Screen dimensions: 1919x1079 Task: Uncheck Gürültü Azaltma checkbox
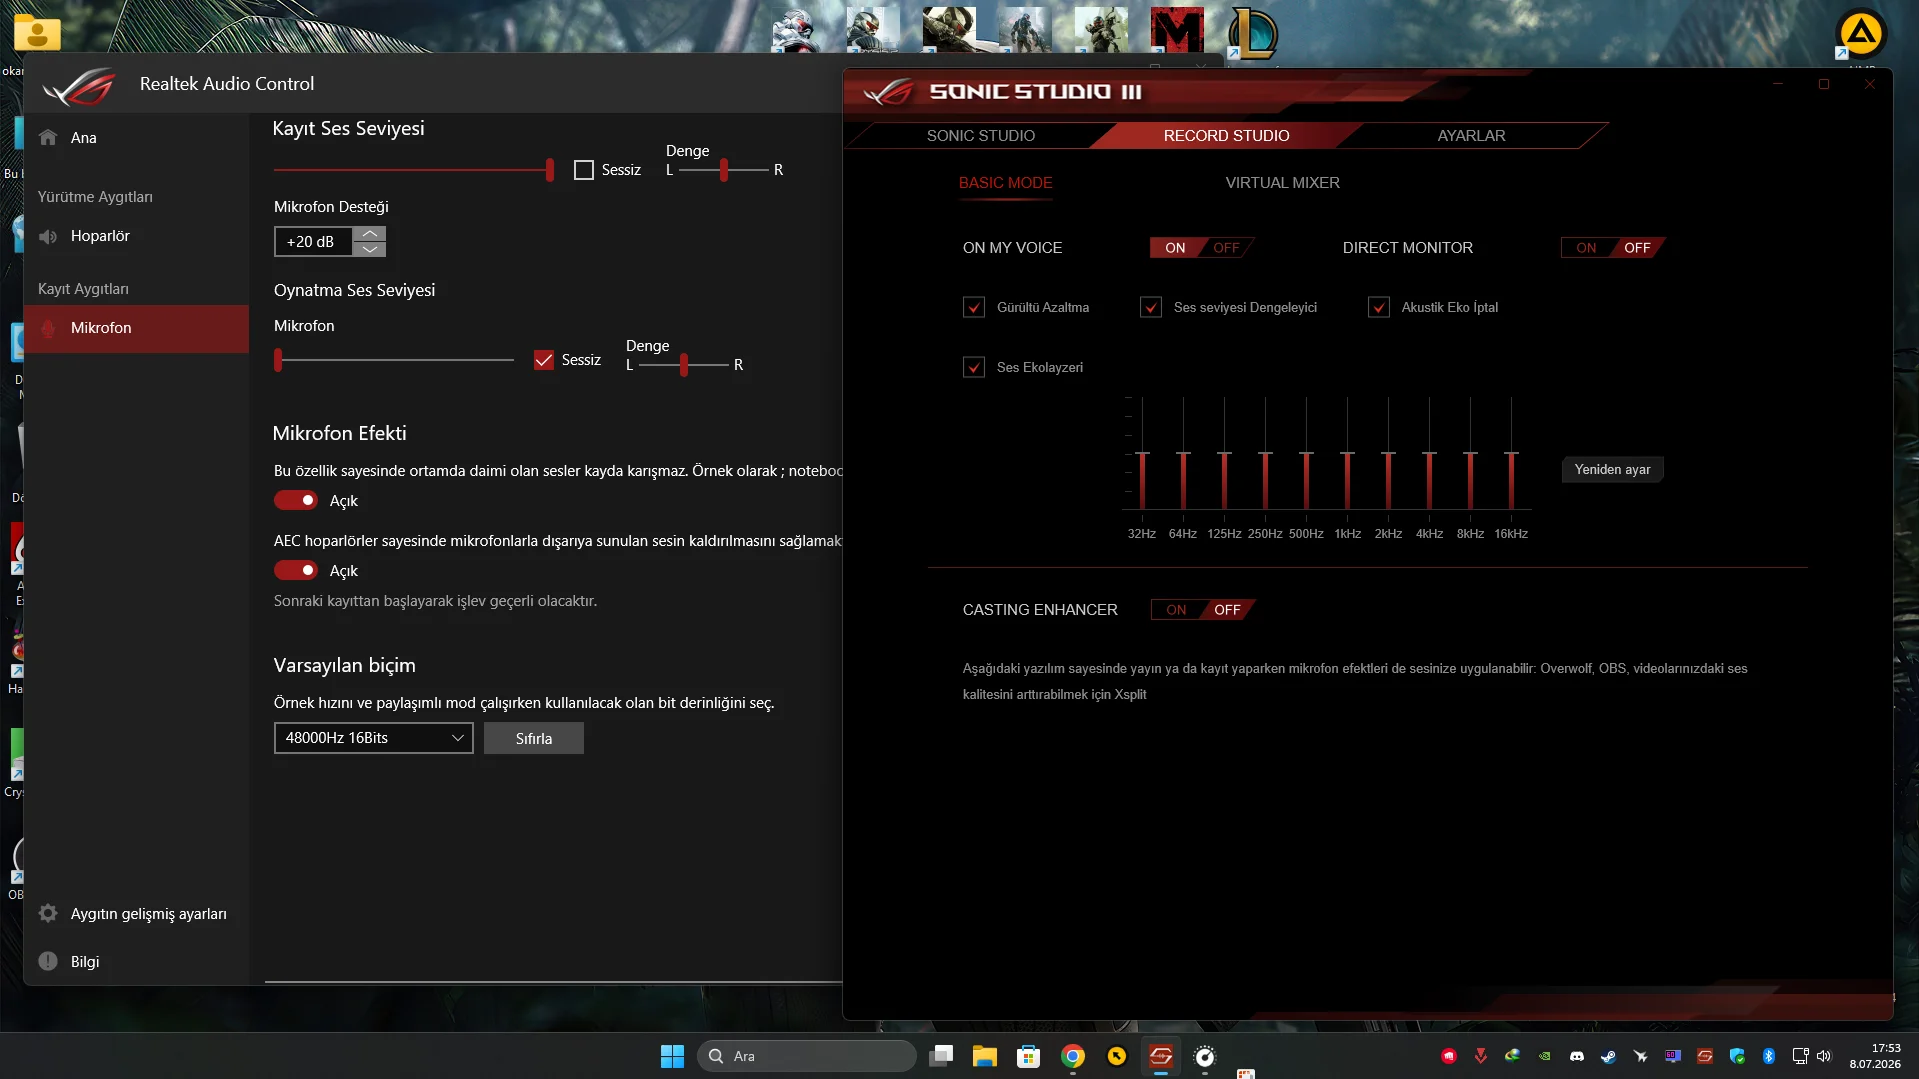[974, 308]
